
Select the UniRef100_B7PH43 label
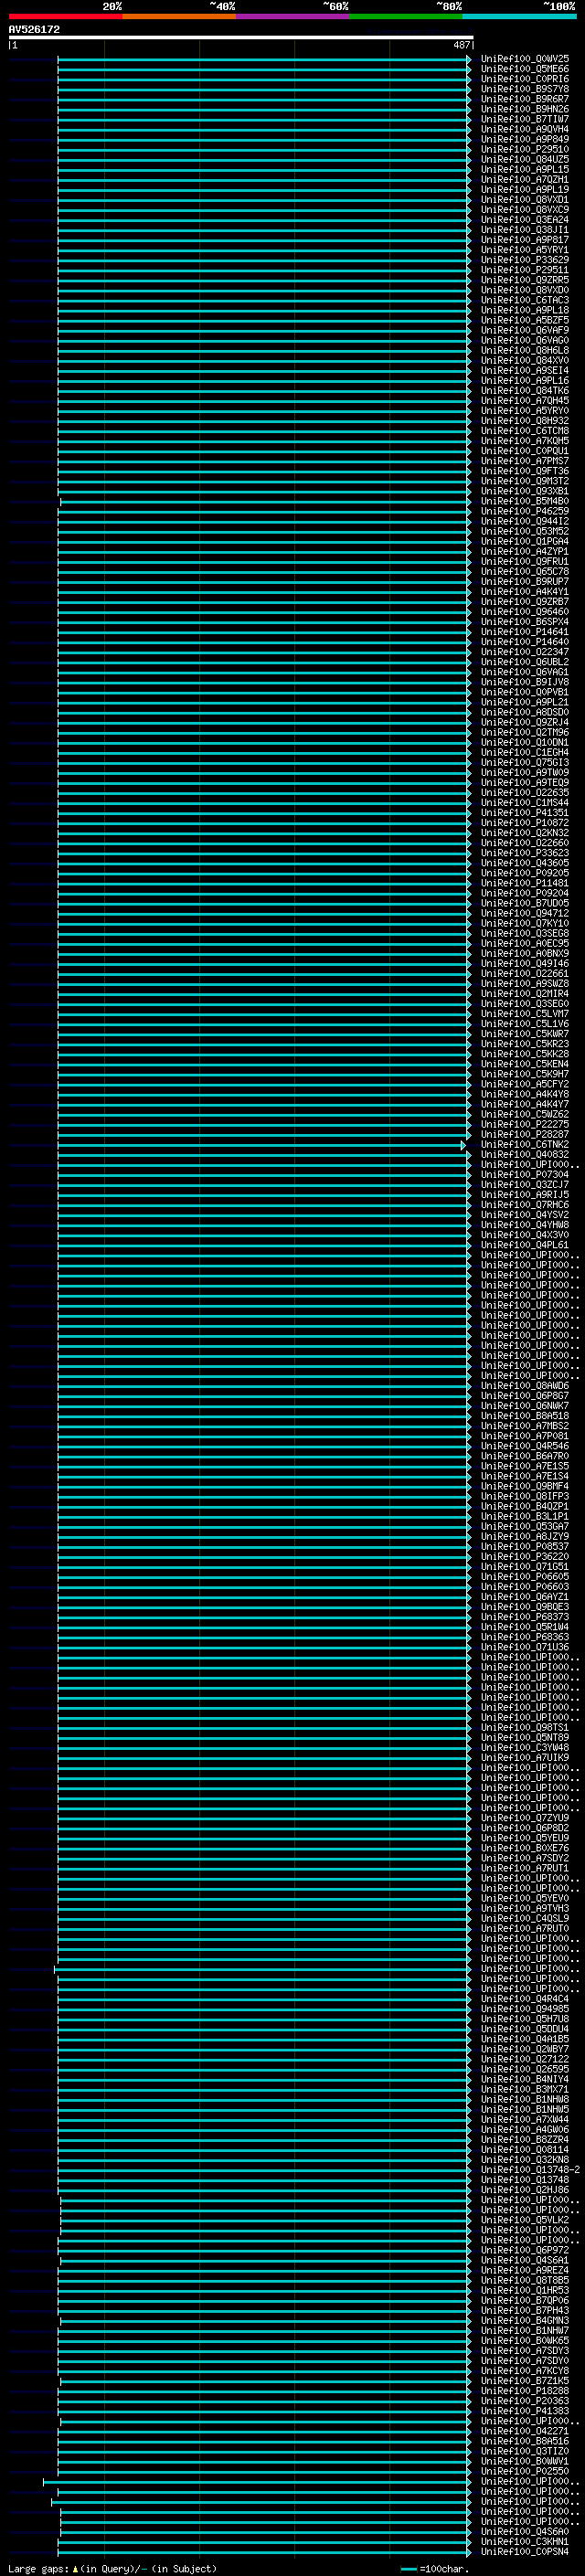(525, 2310)
